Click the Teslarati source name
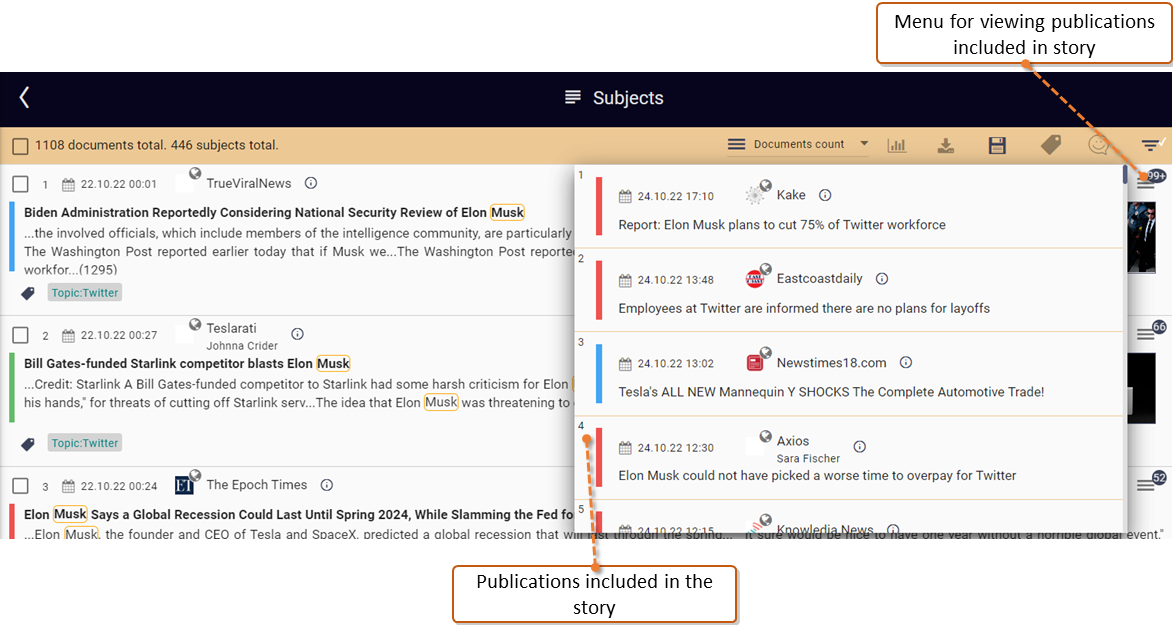This screenshot has height=625, width=1173. coord(231,328)
